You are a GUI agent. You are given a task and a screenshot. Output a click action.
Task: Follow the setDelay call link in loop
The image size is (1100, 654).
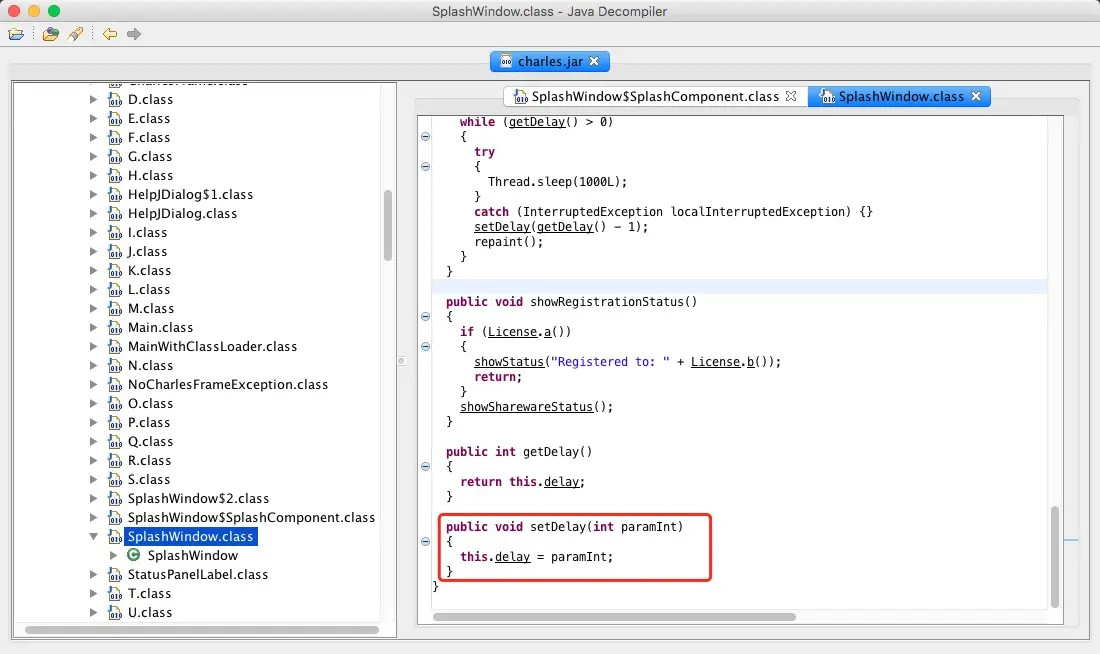pyautogui.click(x=502, y=227)
